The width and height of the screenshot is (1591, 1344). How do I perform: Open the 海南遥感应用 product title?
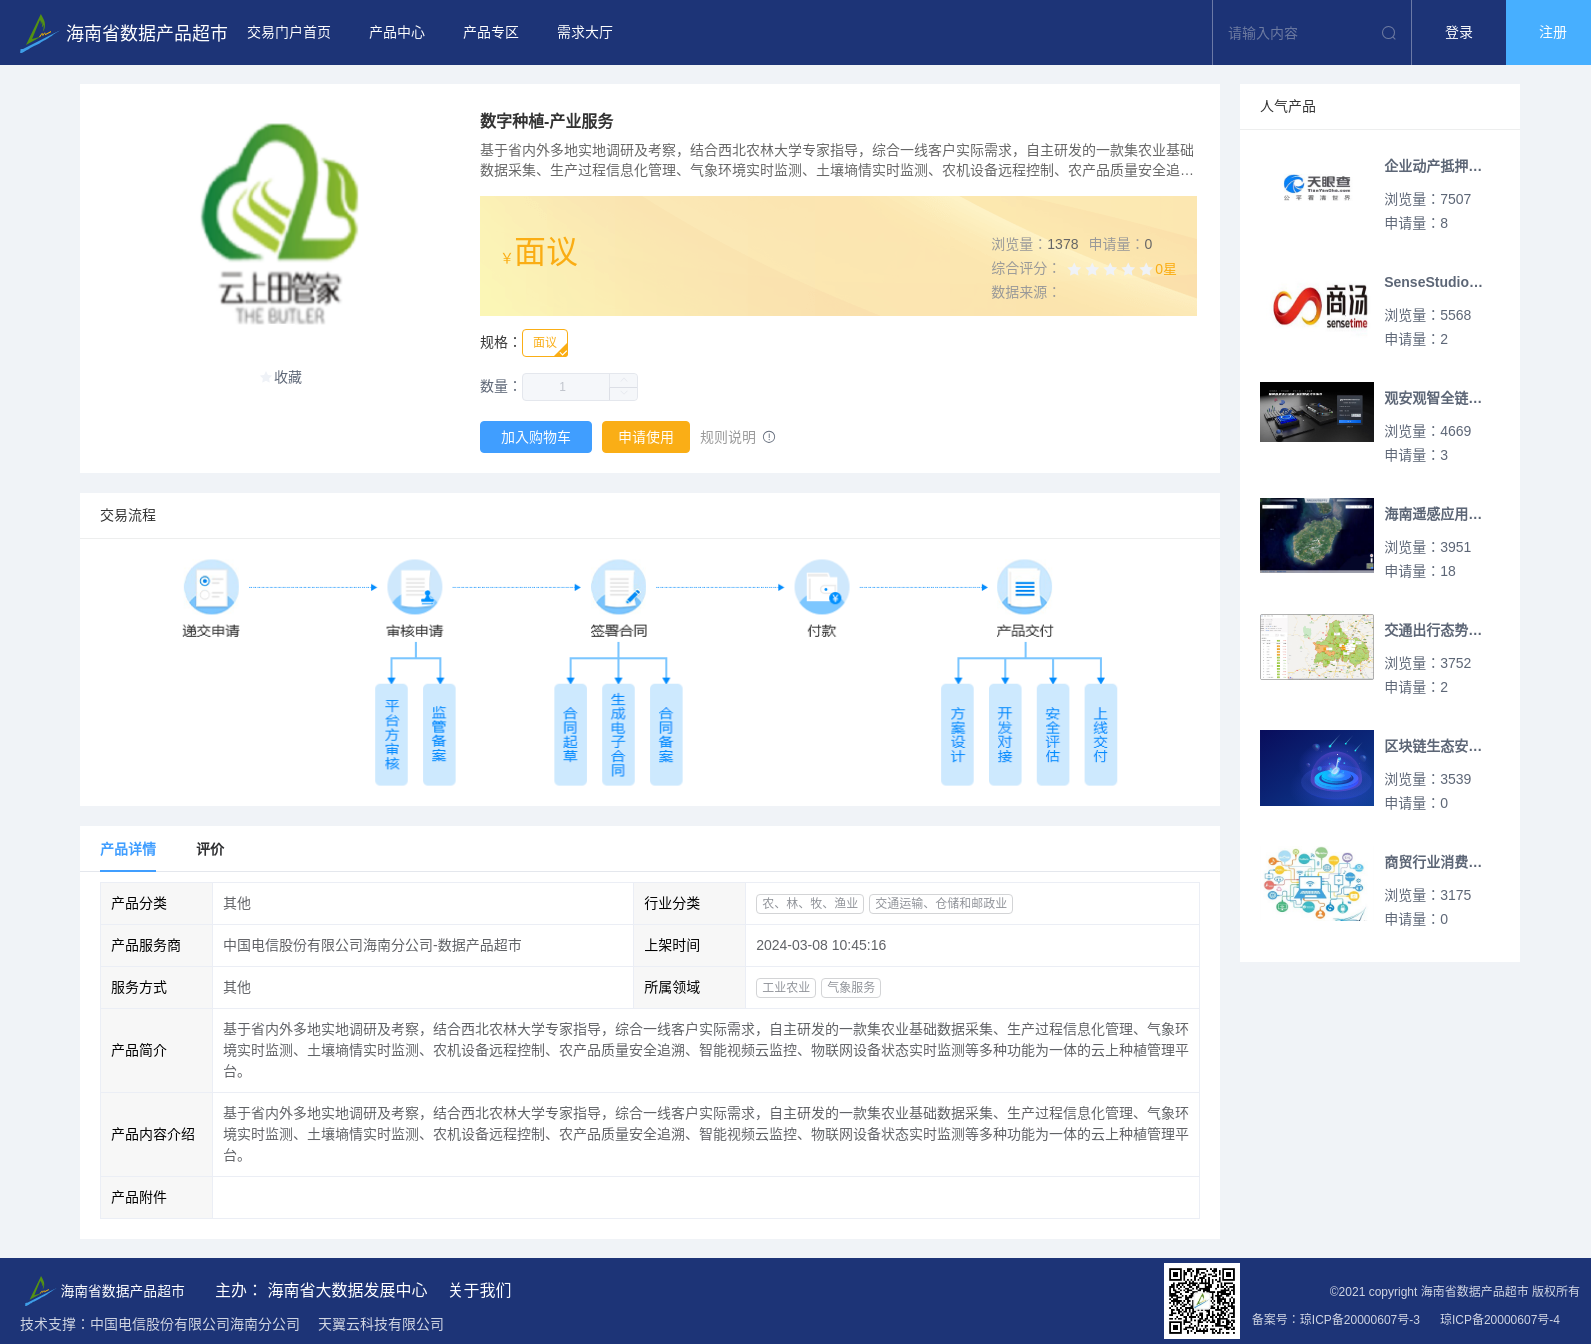click(1433, 514)
